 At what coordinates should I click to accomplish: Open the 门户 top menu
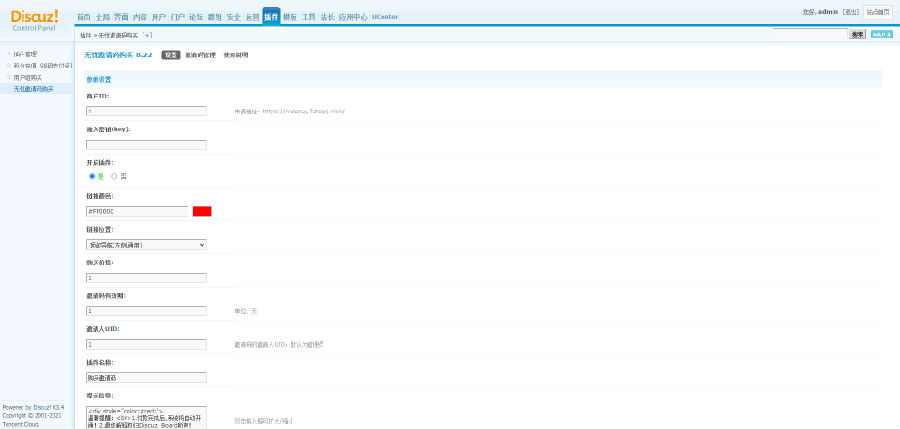tap(177, 17)
